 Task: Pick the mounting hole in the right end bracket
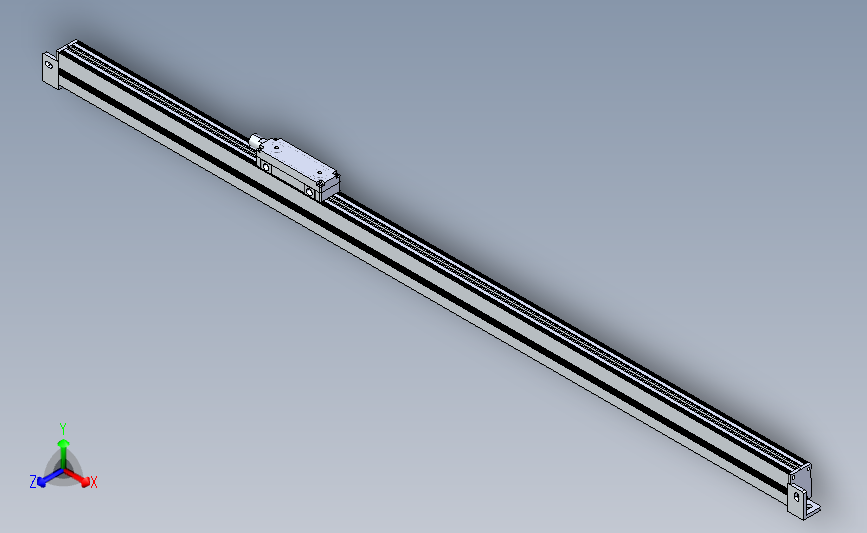pos(796,497)
